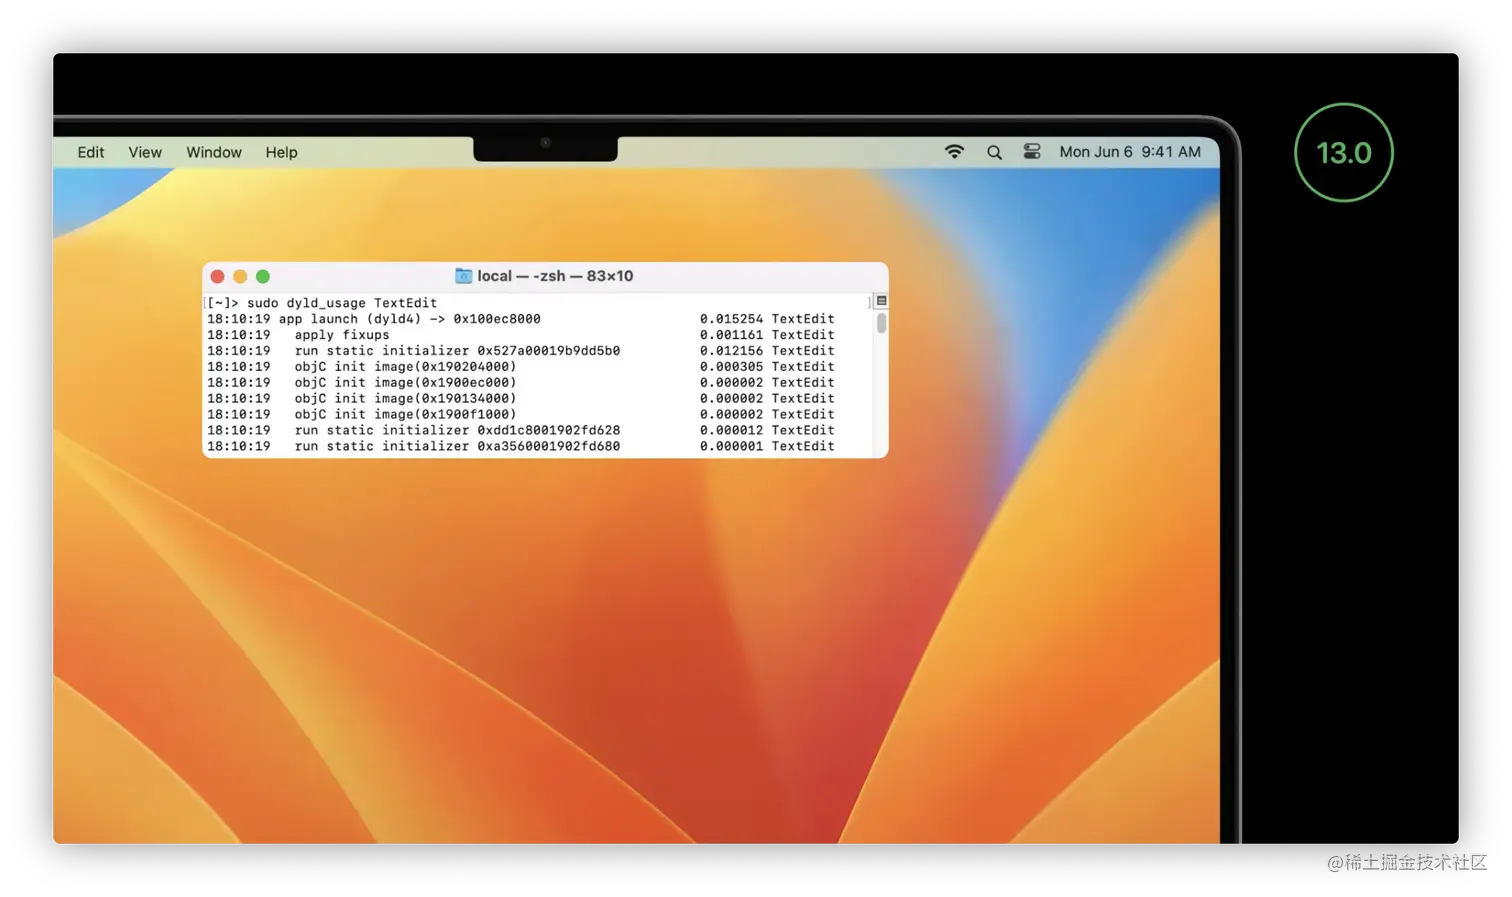The width and height of the screenshot is (1512, 897).
Task: Click the 'sudo dyld_usage TextEdit' command line
Action: tap(342, 303)
